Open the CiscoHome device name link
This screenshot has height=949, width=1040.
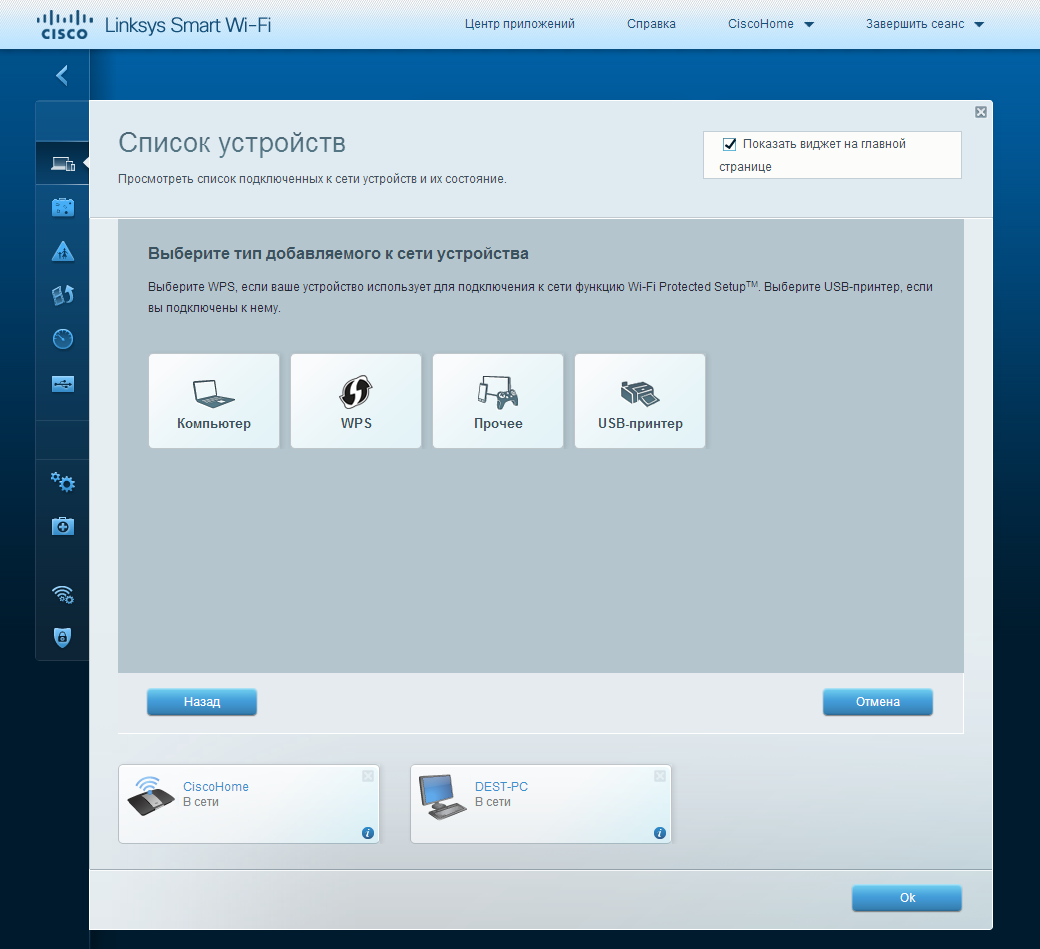[x=216, y=787]
